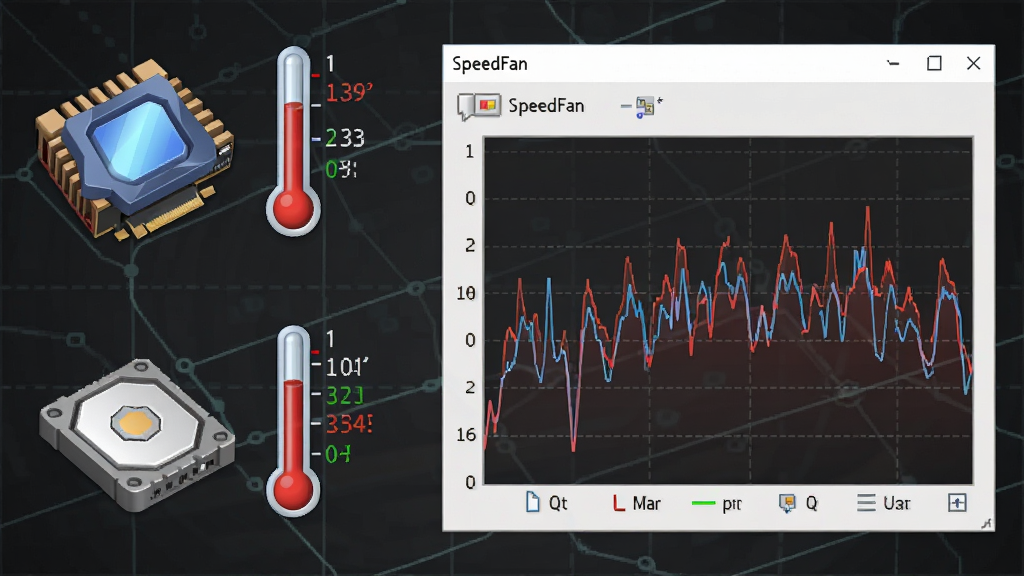Click the SpeedFan window title text
The image size is (1024, 576).
coord(490,64)
